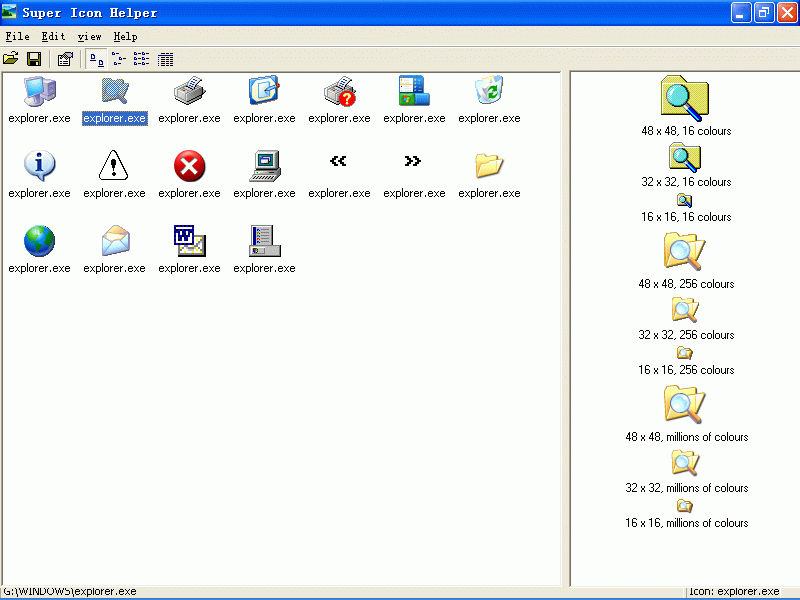
Task: Open the Help menu
Action: 126,37
